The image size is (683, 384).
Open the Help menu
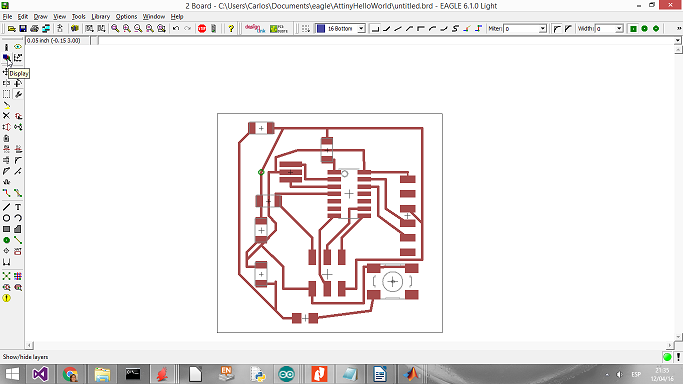(176, 17)
